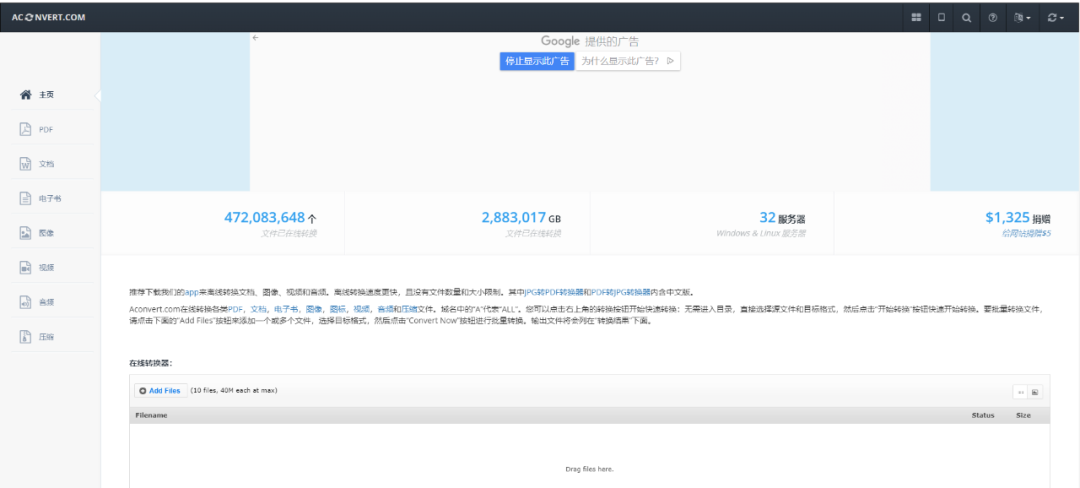This screenshot has height=488, width=1080.
Task: Click the 音频 link in description paragraph
Action: 386,309
